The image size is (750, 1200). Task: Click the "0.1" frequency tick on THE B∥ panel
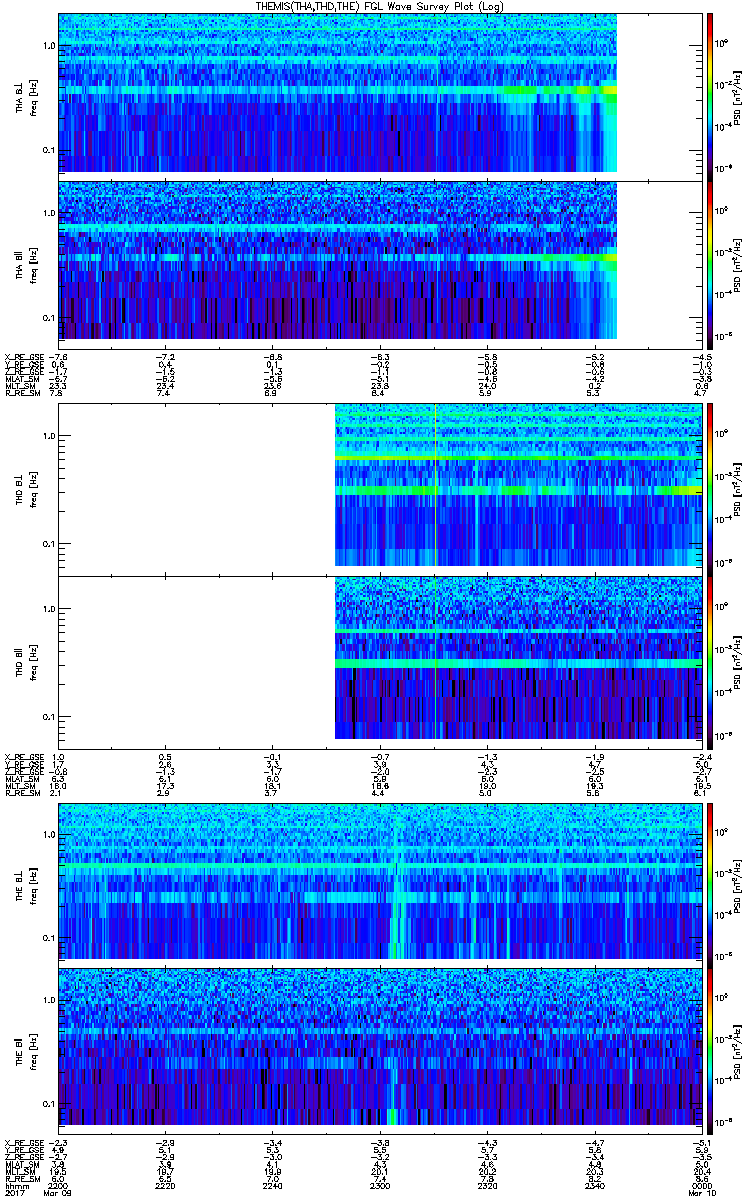click(48, 1102)
